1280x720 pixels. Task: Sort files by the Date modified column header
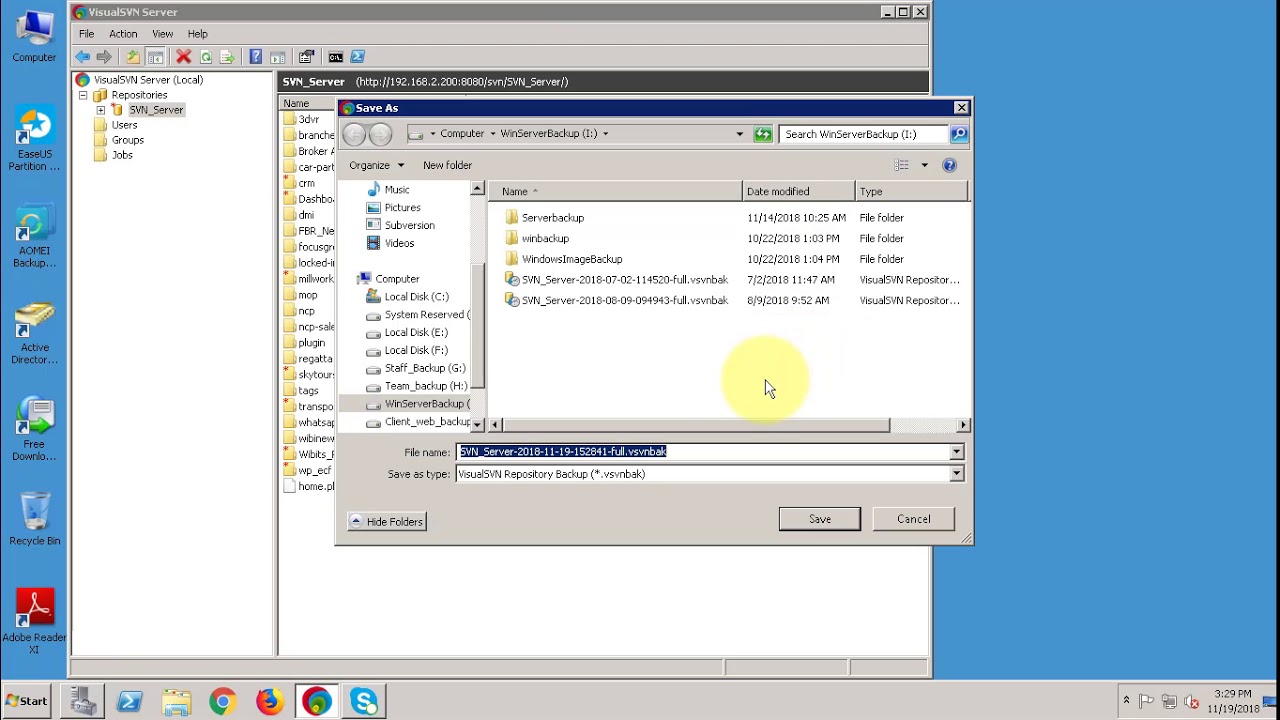click(x=799, y=191)
